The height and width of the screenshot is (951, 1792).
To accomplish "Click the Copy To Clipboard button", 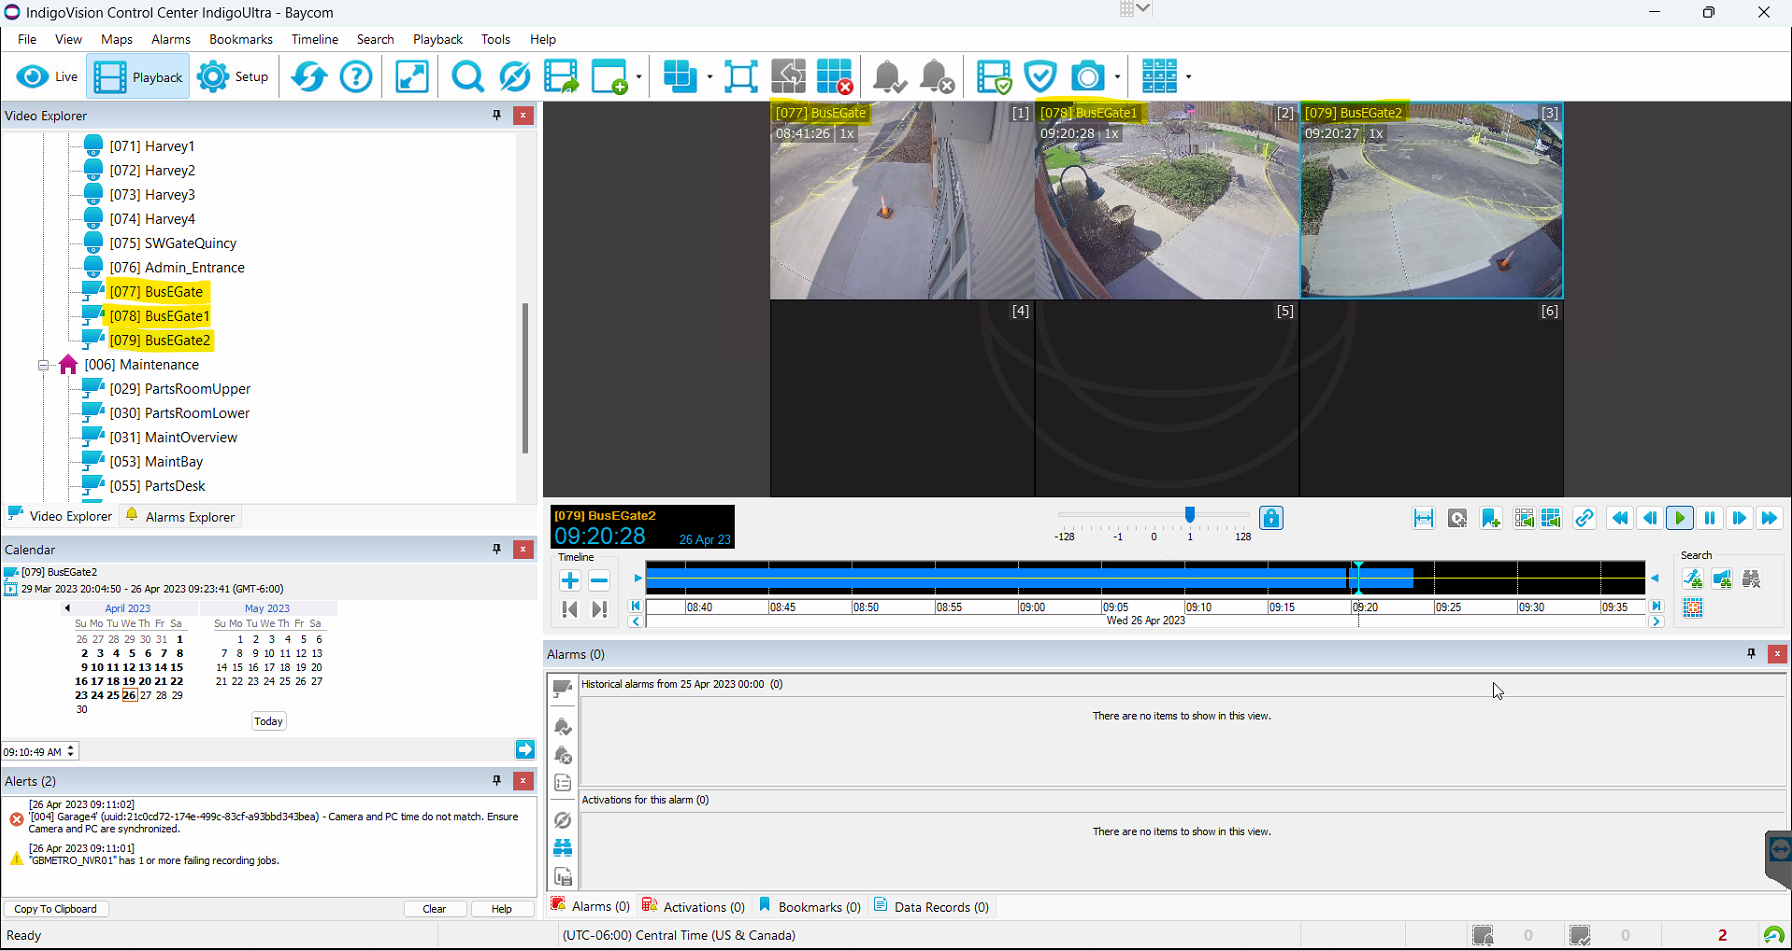I will [x=56, y=909].
